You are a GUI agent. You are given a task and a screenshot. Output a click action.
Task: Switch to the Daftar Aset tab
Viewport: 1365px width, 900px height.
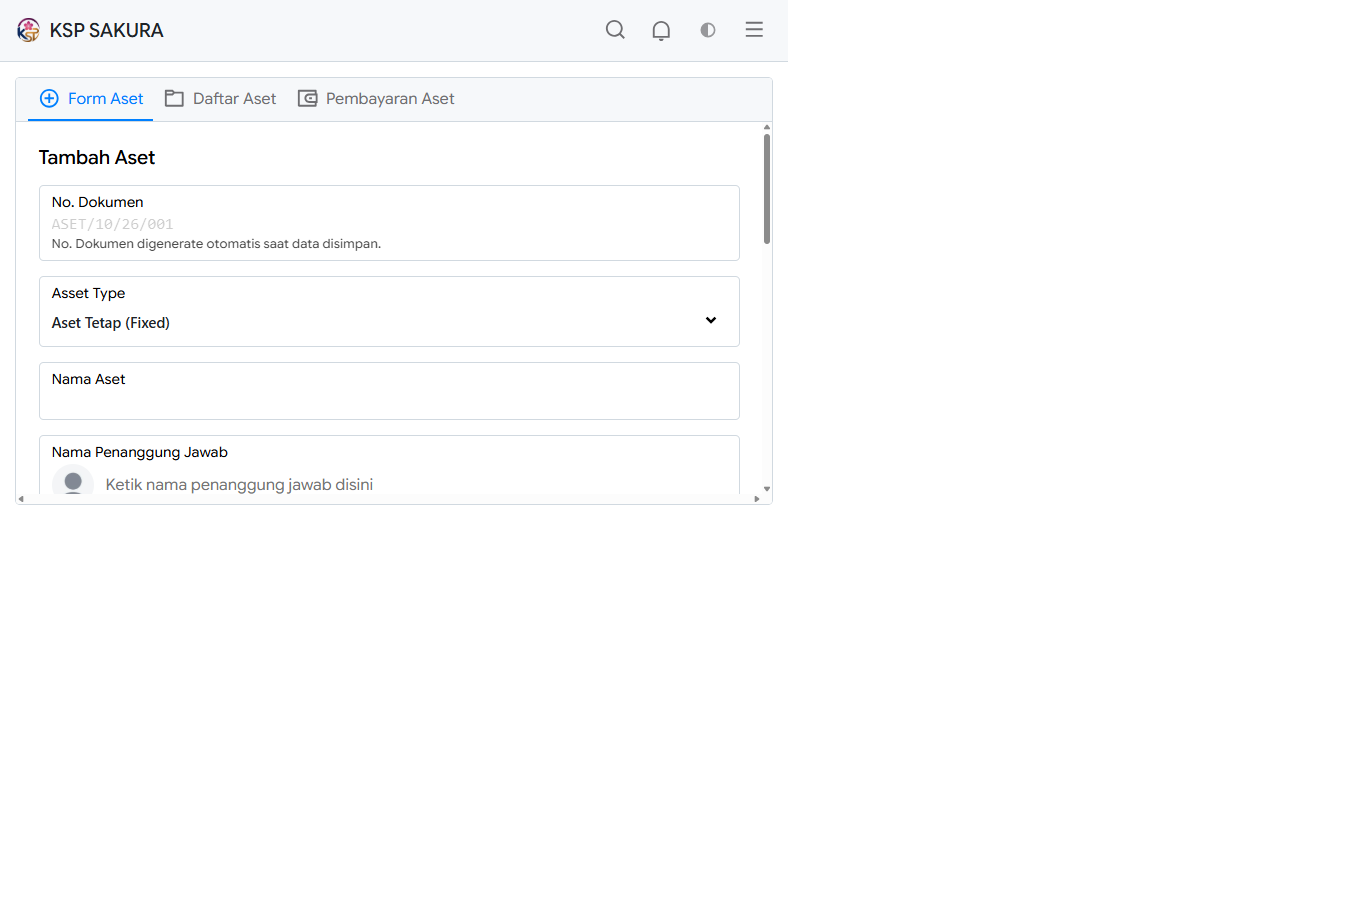(x=220, y=98)
